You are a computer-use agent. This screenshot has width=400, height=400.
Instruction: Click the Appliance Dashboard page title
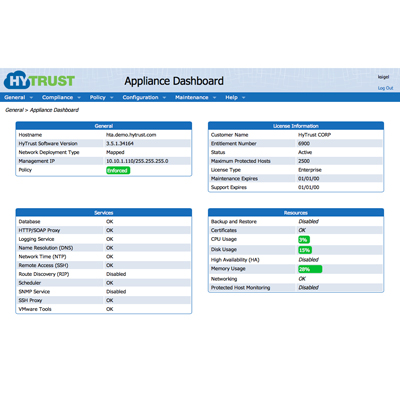tap(174, 81)
